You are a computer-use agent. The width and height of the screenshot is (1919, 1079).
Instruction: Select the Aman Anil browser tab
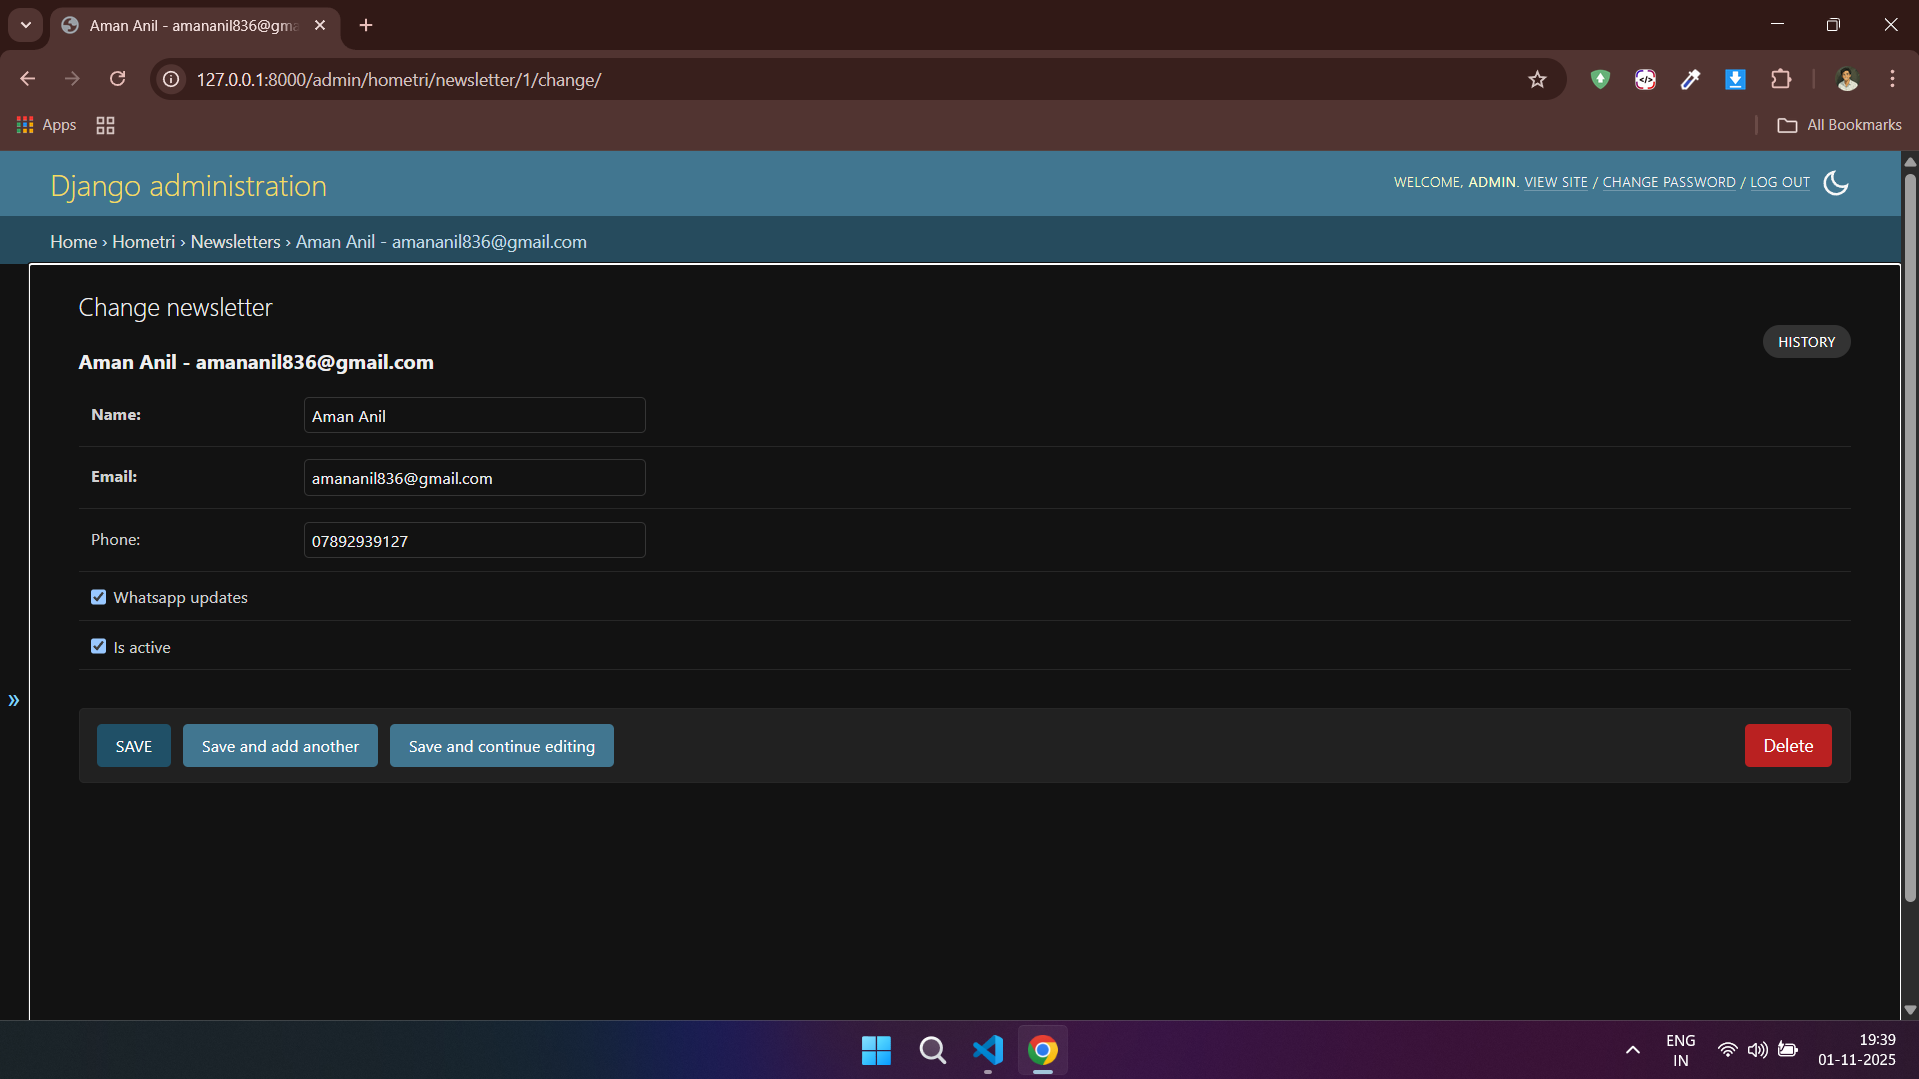pos(193,26)
